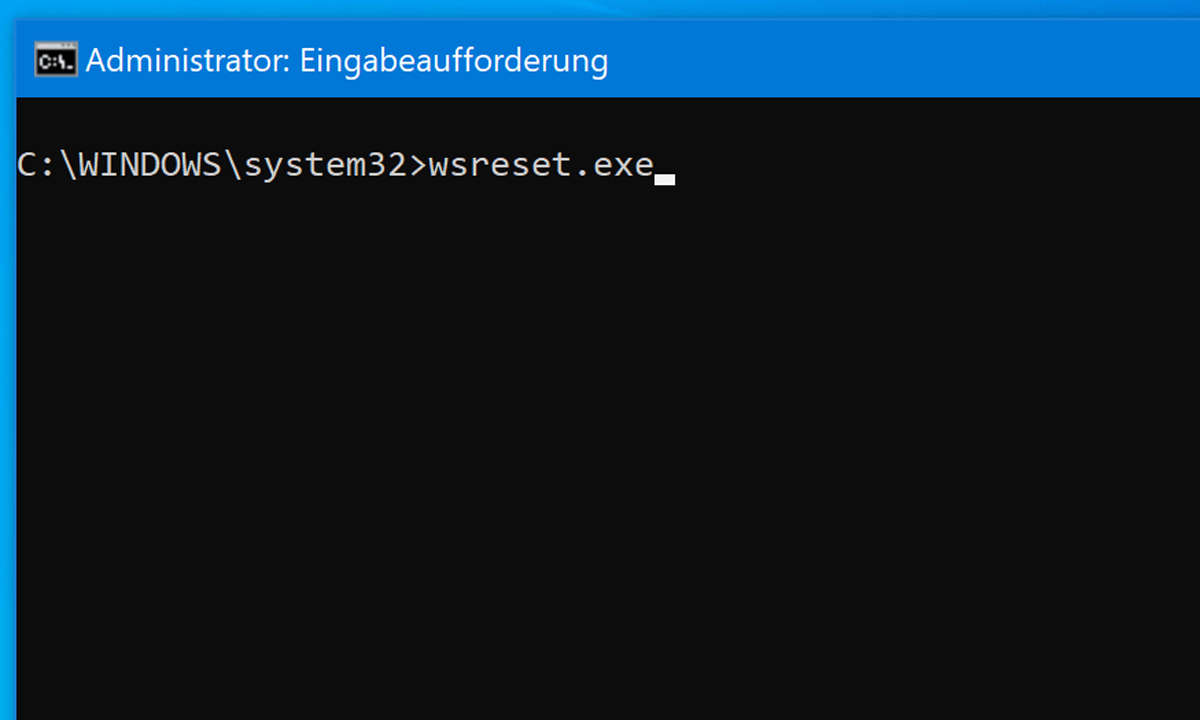Click the "WINDOWS" folder name in the prompt
1200x720 pixels.
pyautogui.click(x=149, y=166)
